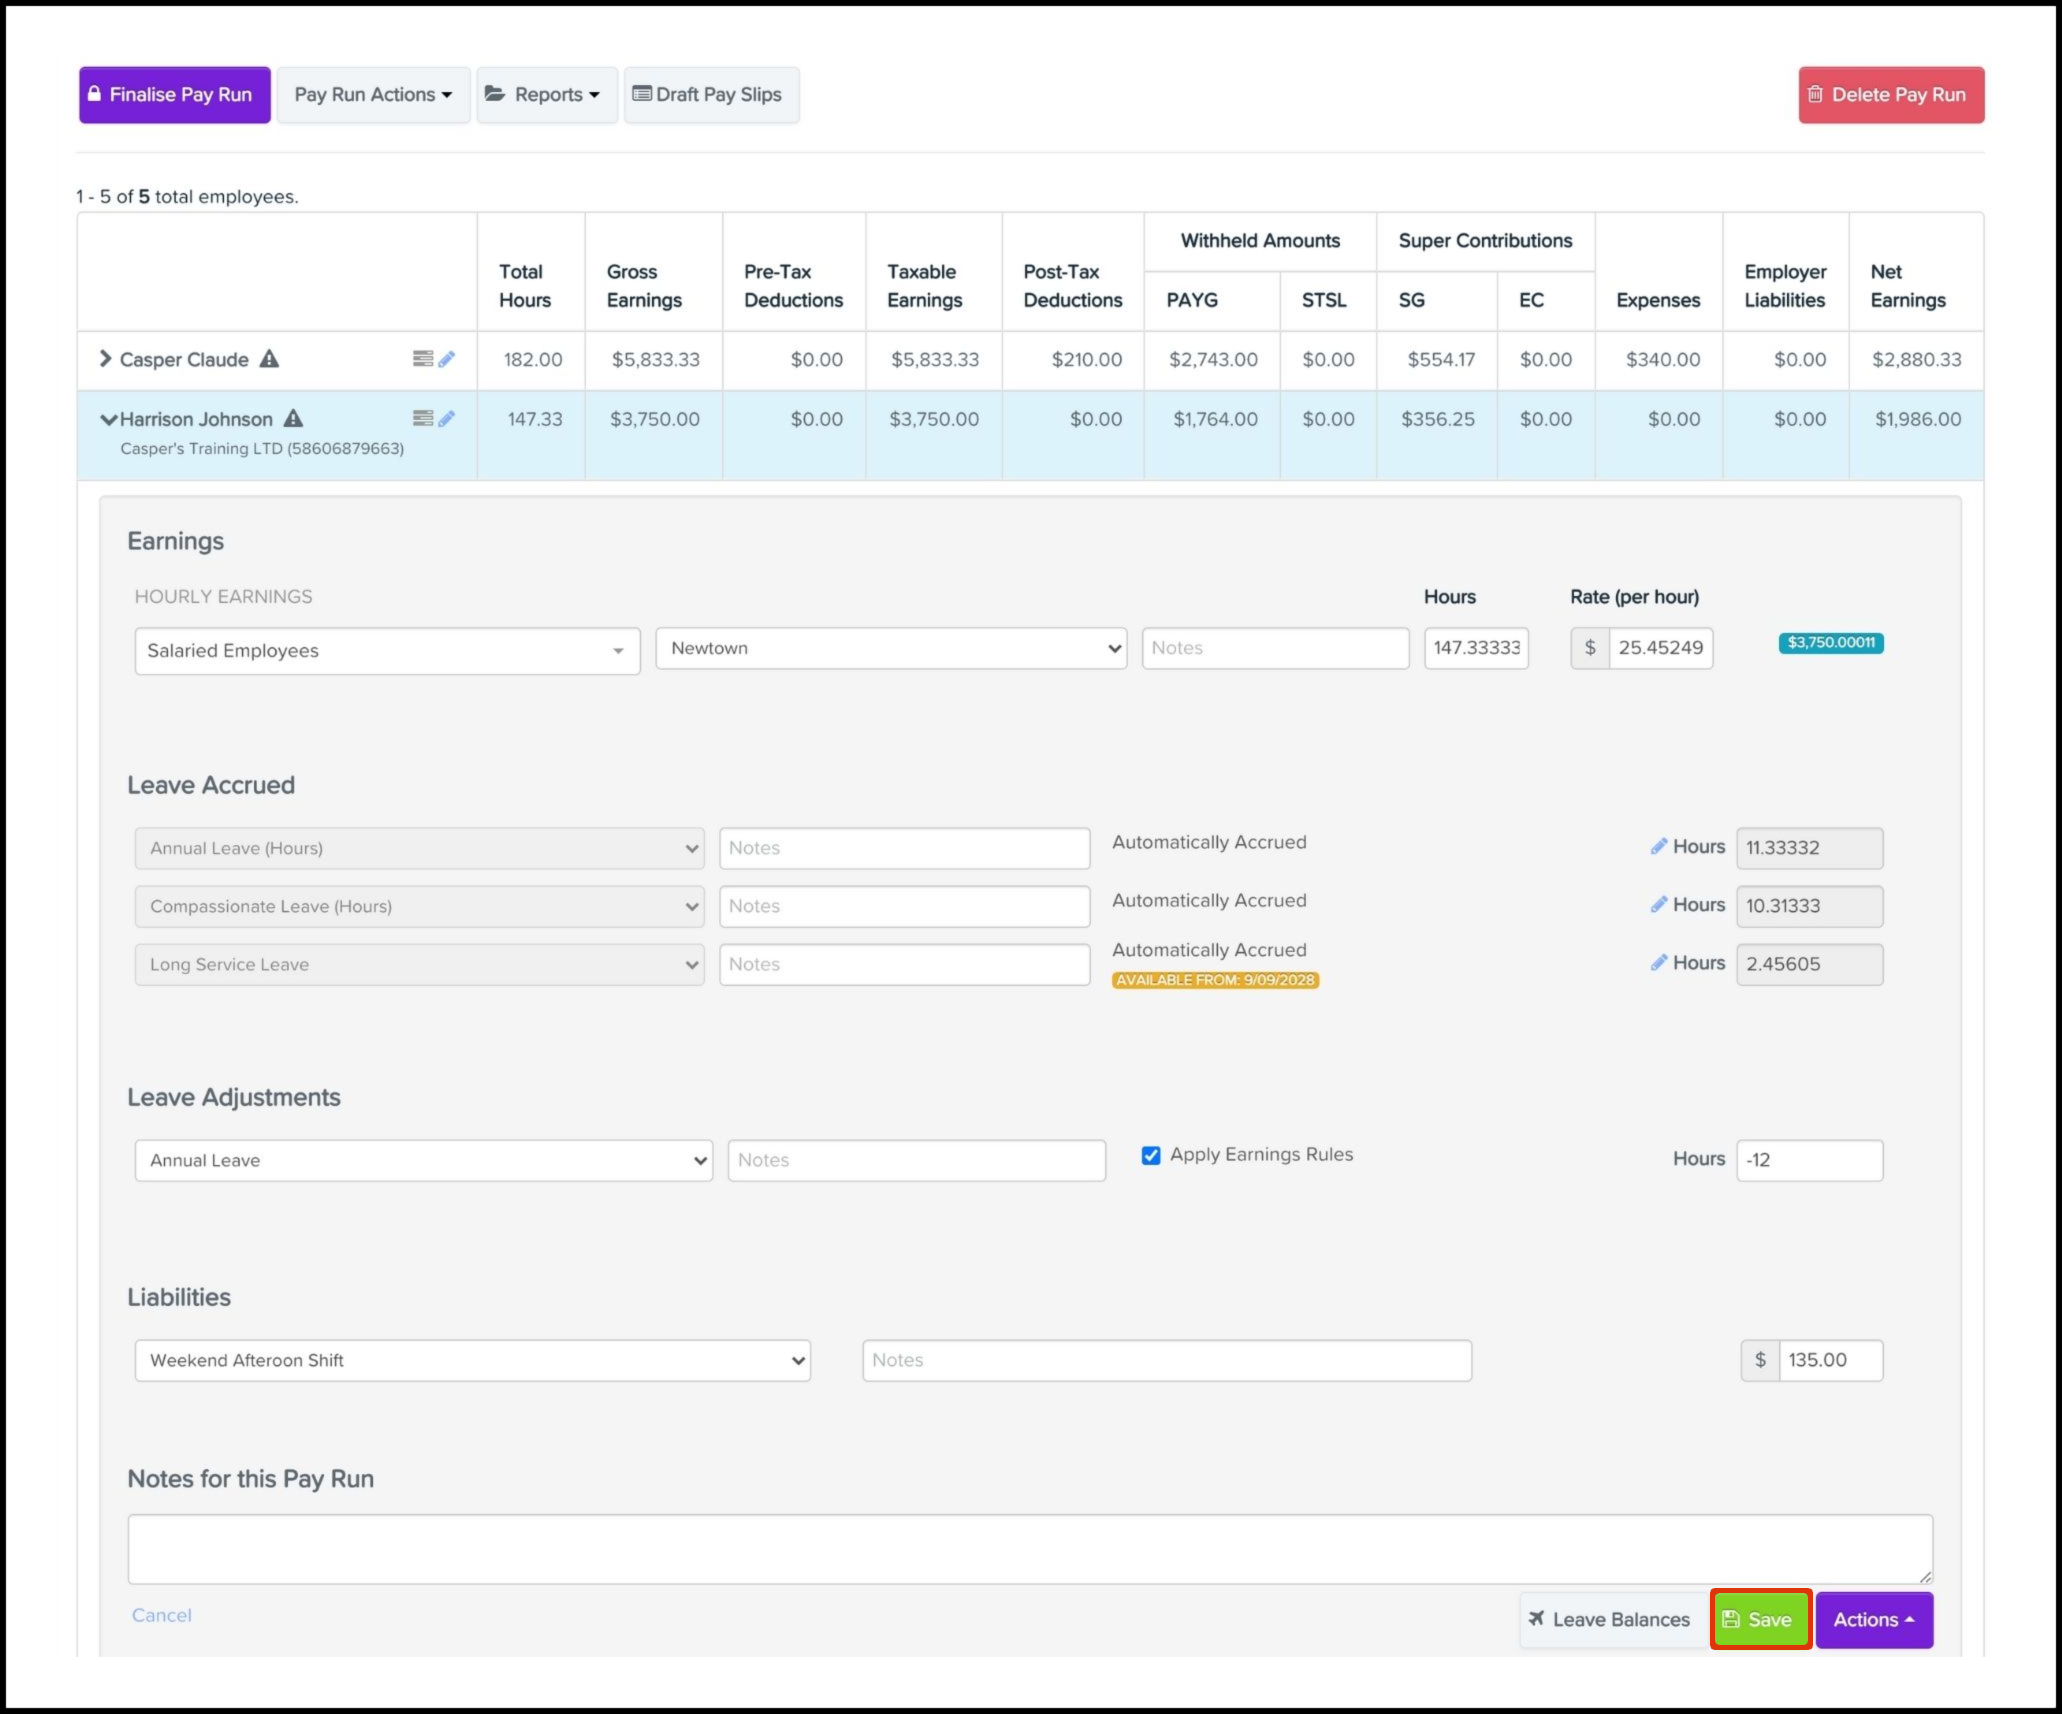
Task: Open Reports menu
Action: click(x=547, y=95)
